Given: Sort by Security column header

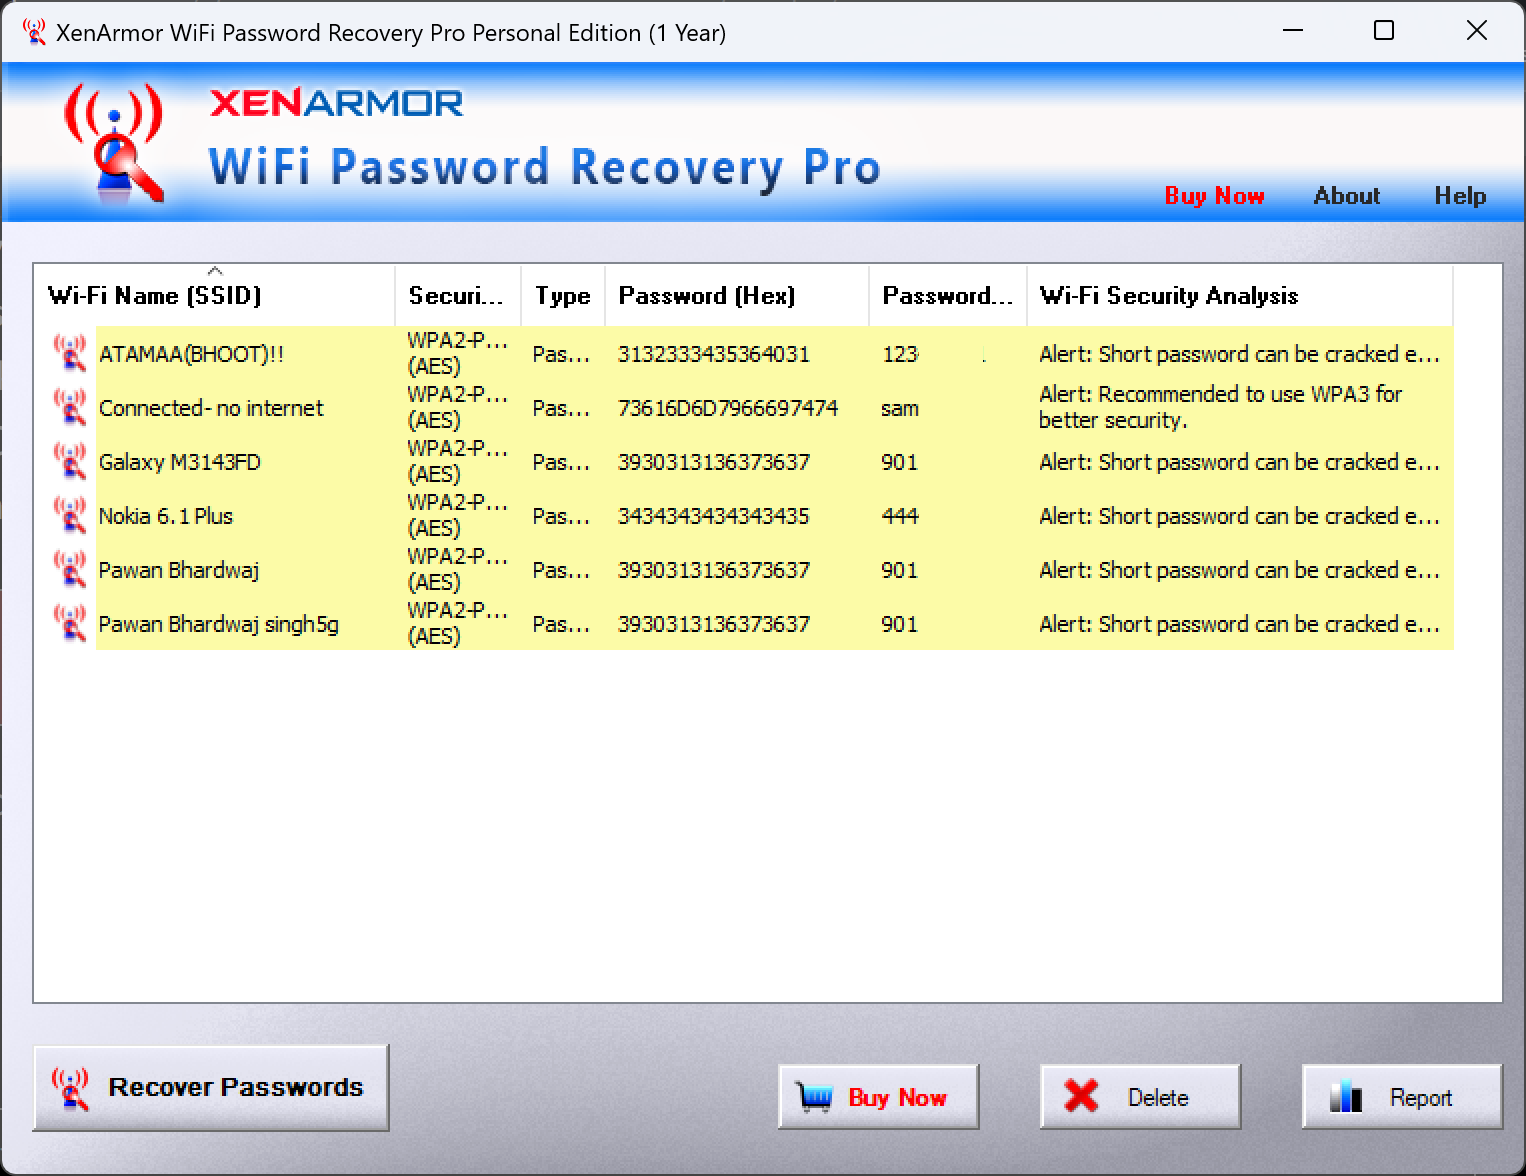Looking at the screenshot, I should tap(458, 295).
